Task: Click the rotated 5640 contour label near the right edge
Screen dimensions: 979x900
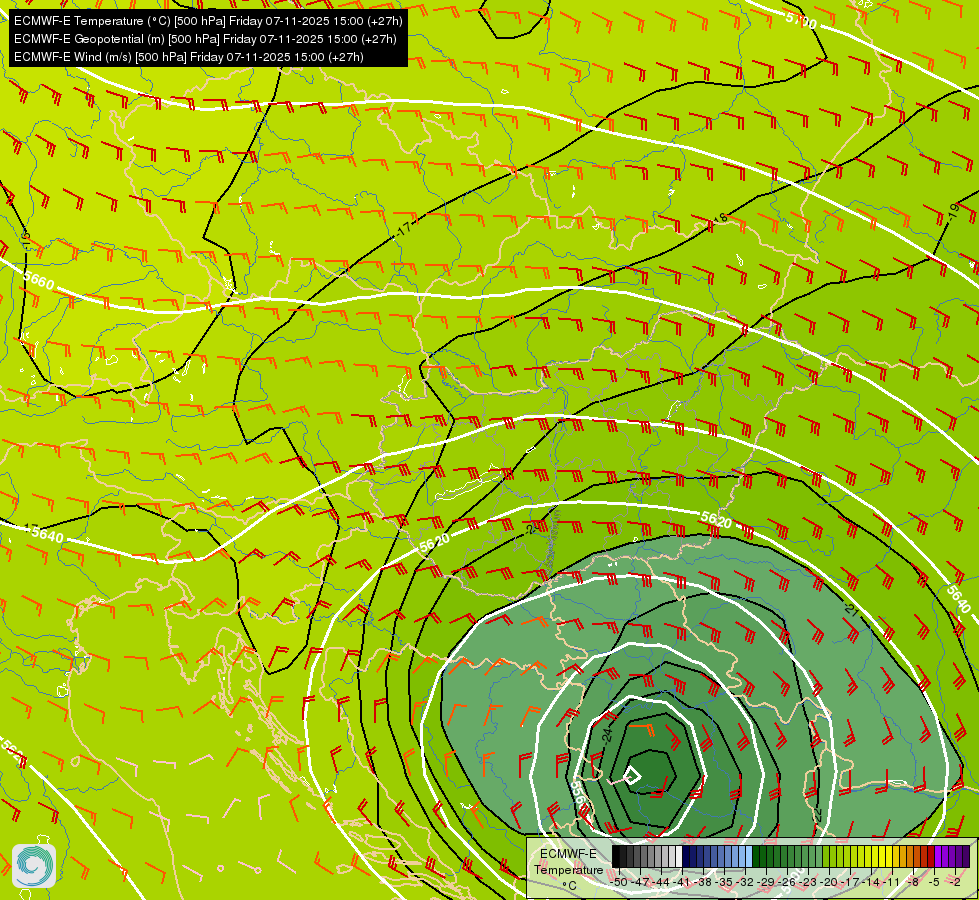Action: point(958,599)
